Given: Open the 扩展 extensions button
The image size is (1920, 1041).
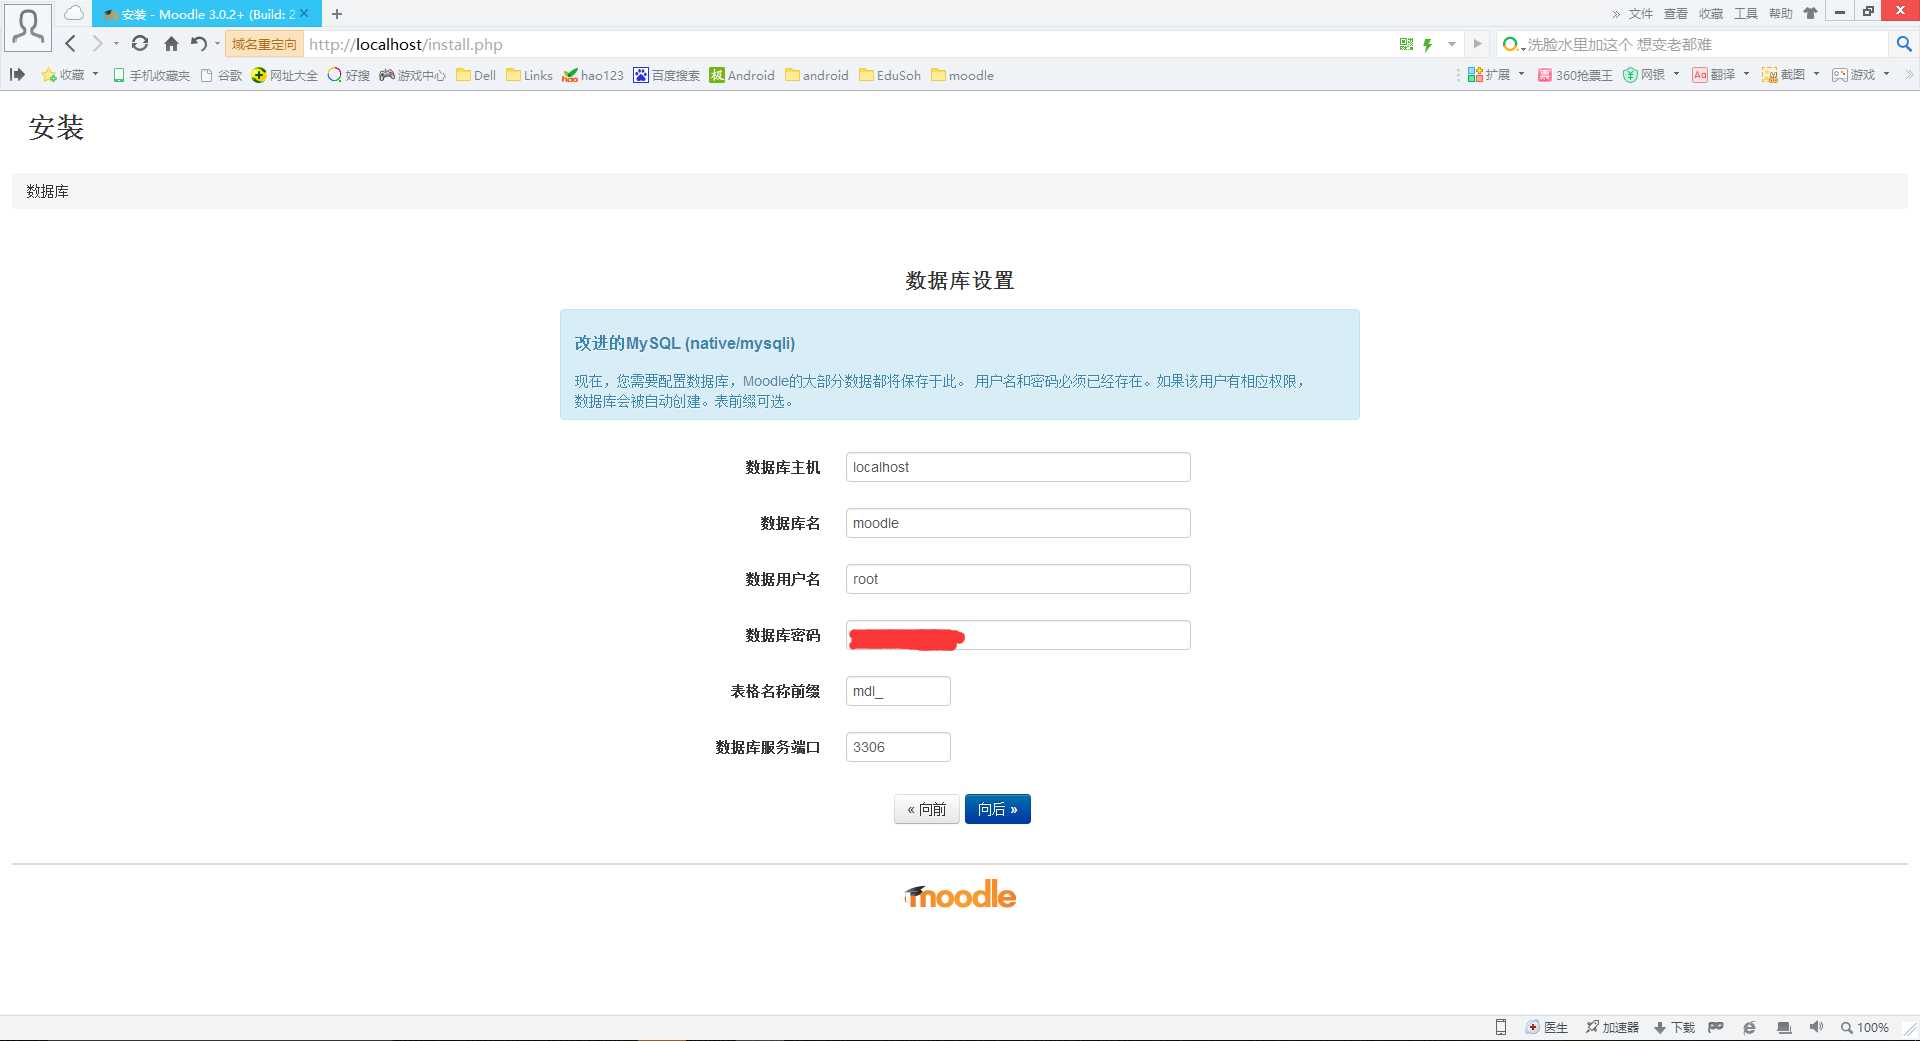Looking at the screenshot, I should coord(1488,75).
